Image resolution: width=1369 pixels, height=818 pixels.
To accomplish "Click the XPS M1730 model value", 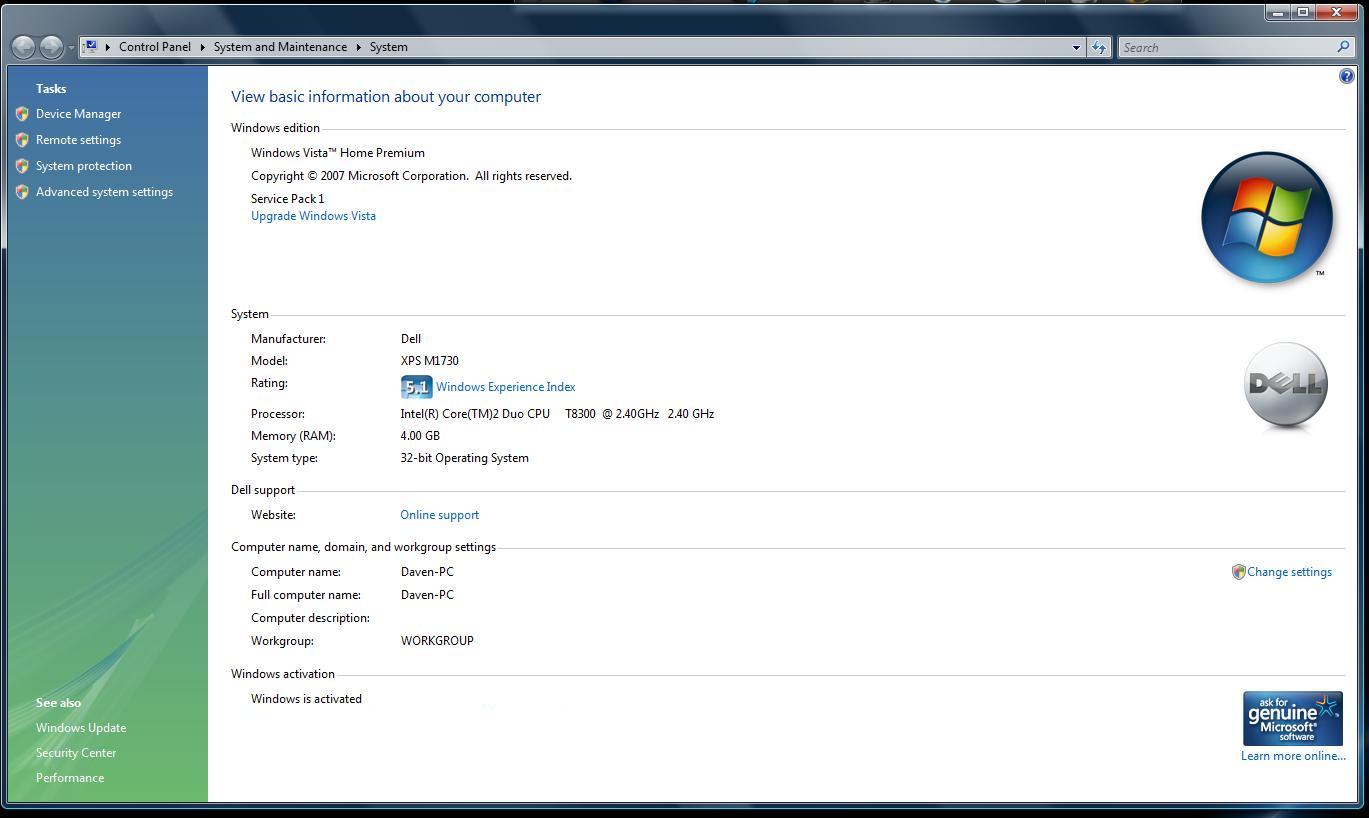I will [x=430, y=361].
